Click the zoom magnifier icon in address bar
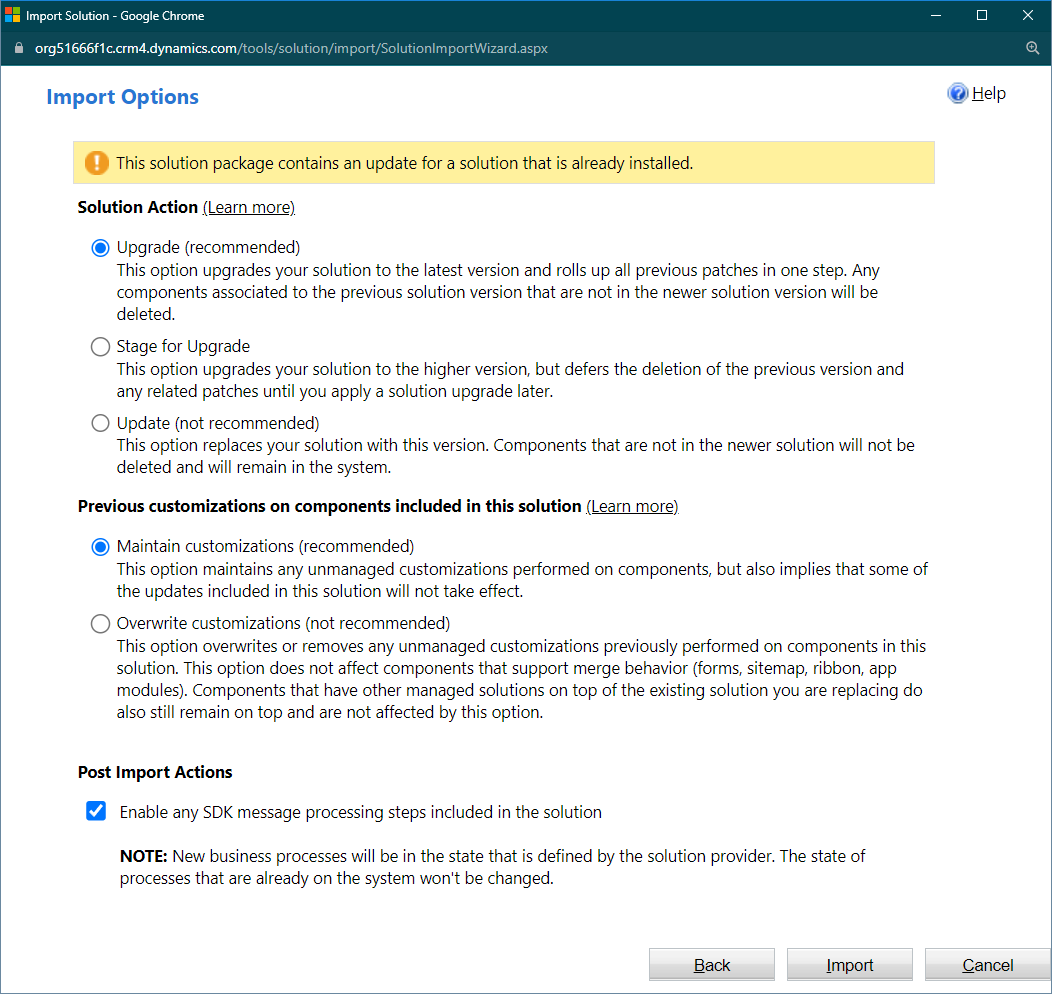 (1033, 48)
